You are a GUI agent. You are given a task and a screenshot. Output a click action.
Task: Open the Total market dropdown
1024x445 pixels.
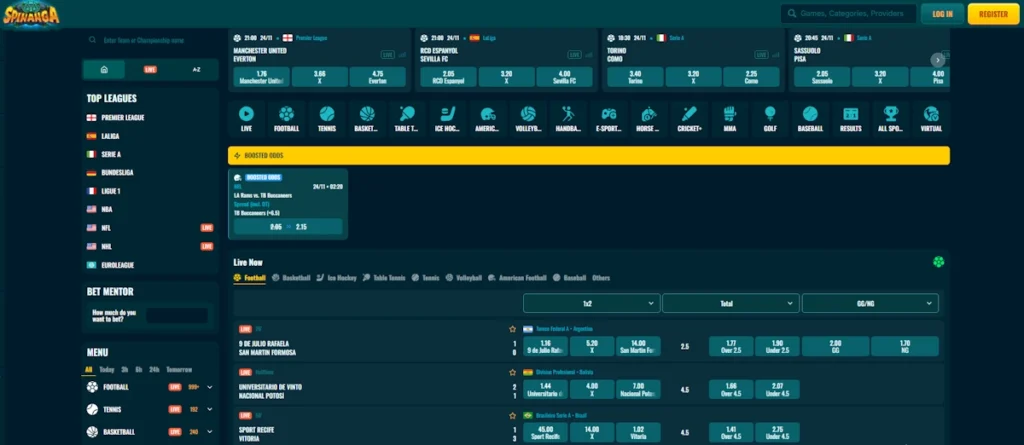[x=731, y=303]
